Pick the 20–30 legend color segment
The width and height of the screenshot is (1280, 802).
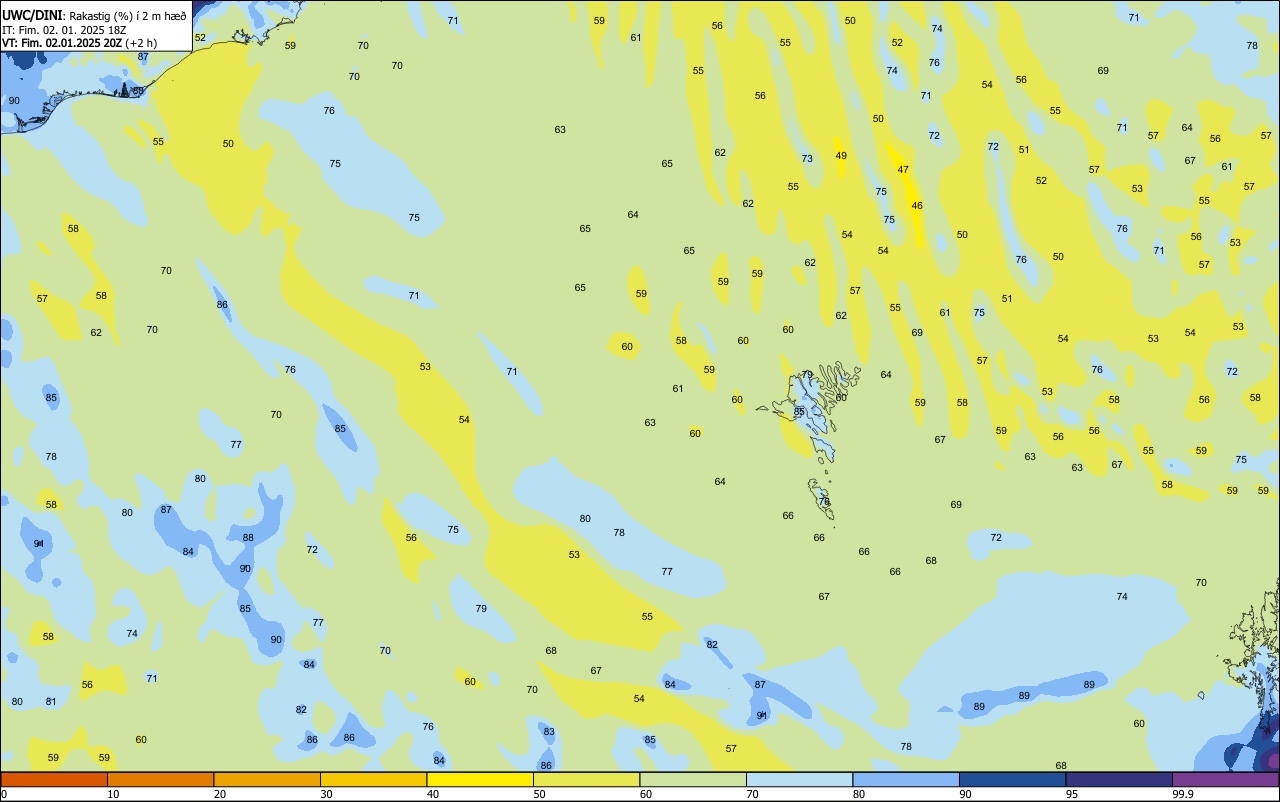[267, 779]
